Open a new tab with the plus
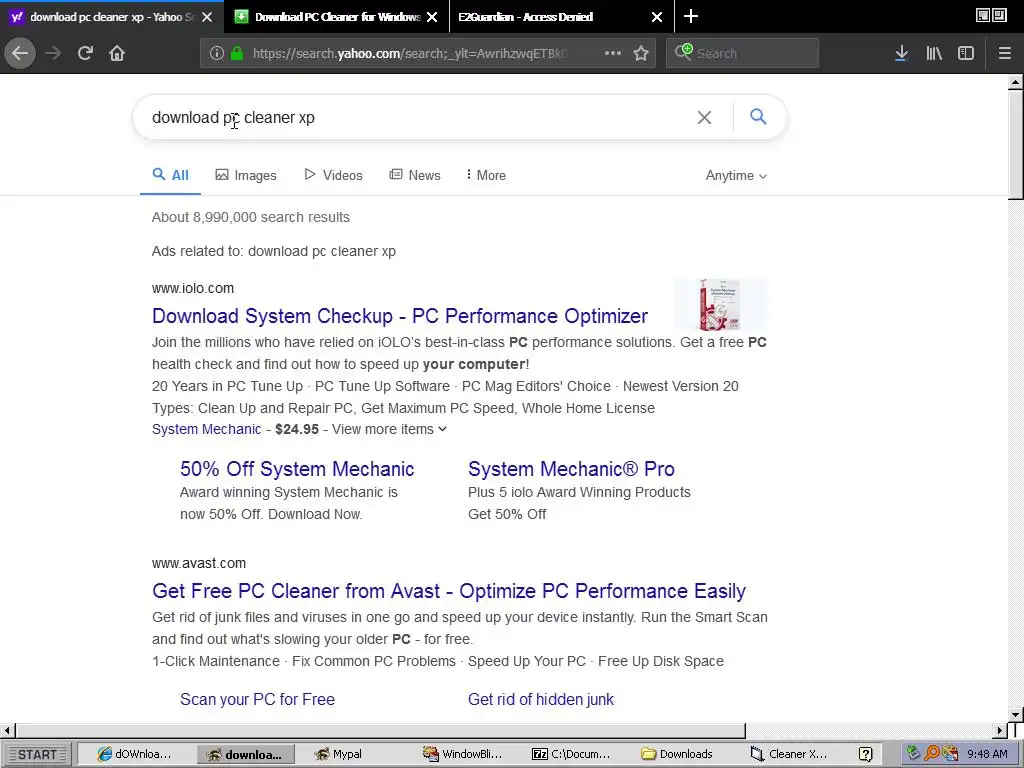Viewport: 1024px width, 768px height. pos(690,16)
